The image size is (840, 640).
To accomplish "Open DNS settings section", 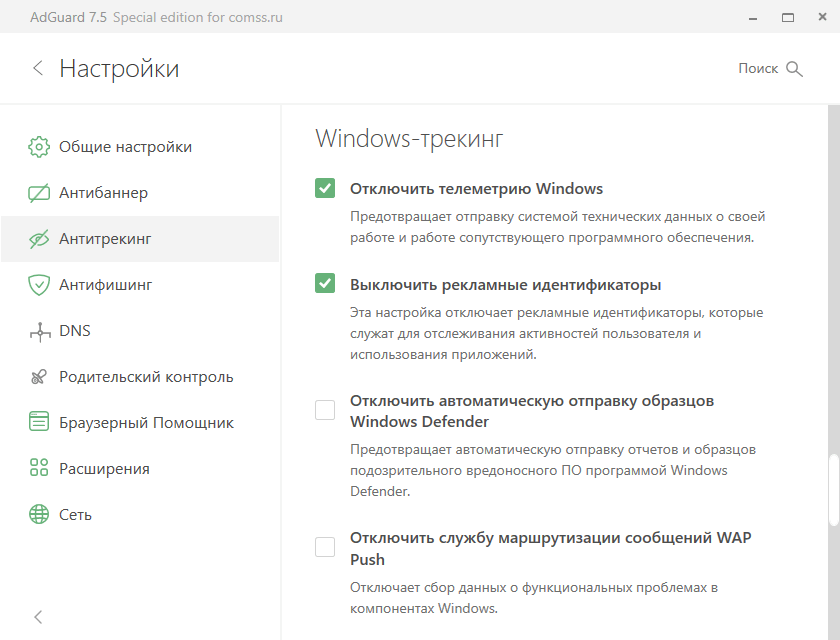I will pos(140,331).
